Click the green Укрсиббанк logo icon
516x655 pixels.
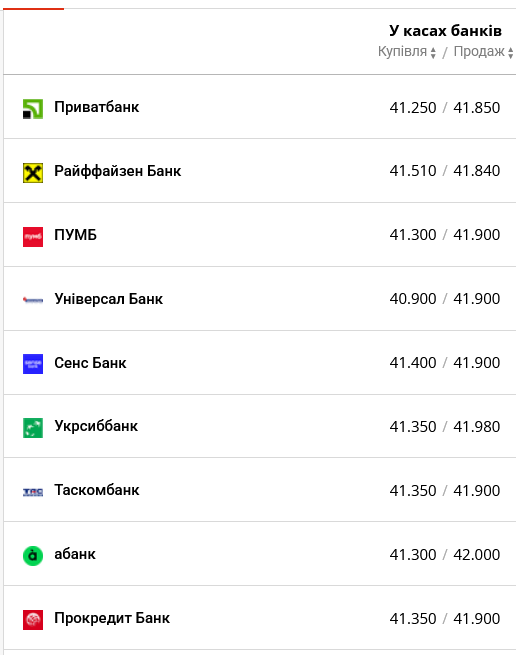pos(33,428)
